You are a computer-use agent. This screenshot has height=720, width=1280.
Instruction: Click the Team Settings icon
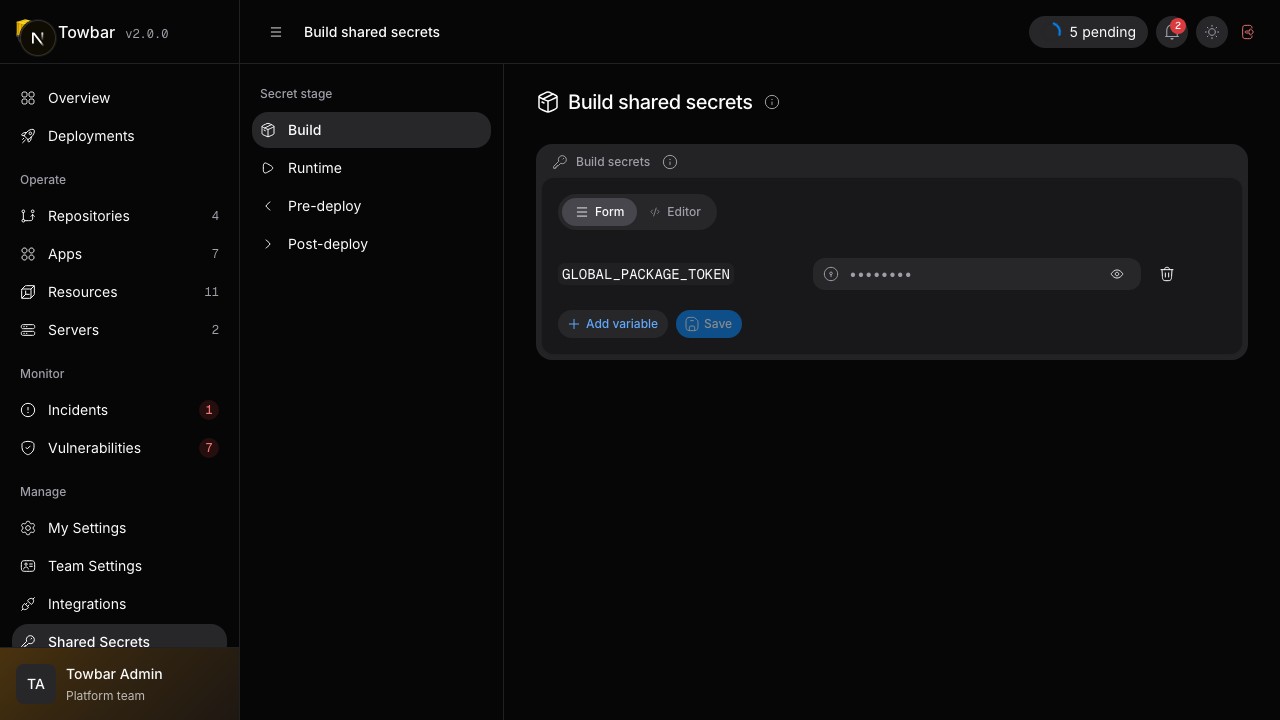(x=28, y=566)
